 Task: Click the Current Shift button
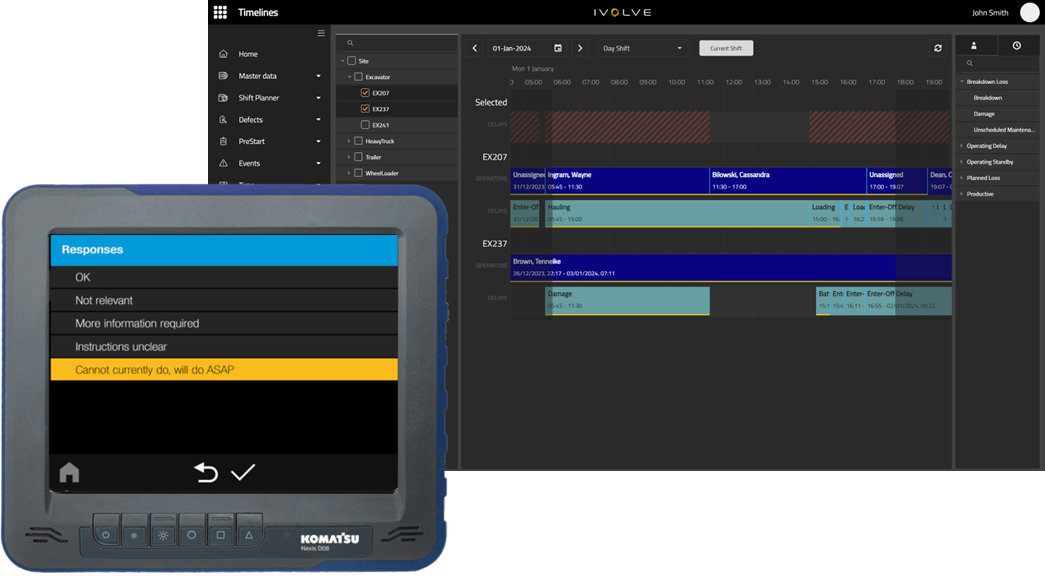(x=726, y=48)
